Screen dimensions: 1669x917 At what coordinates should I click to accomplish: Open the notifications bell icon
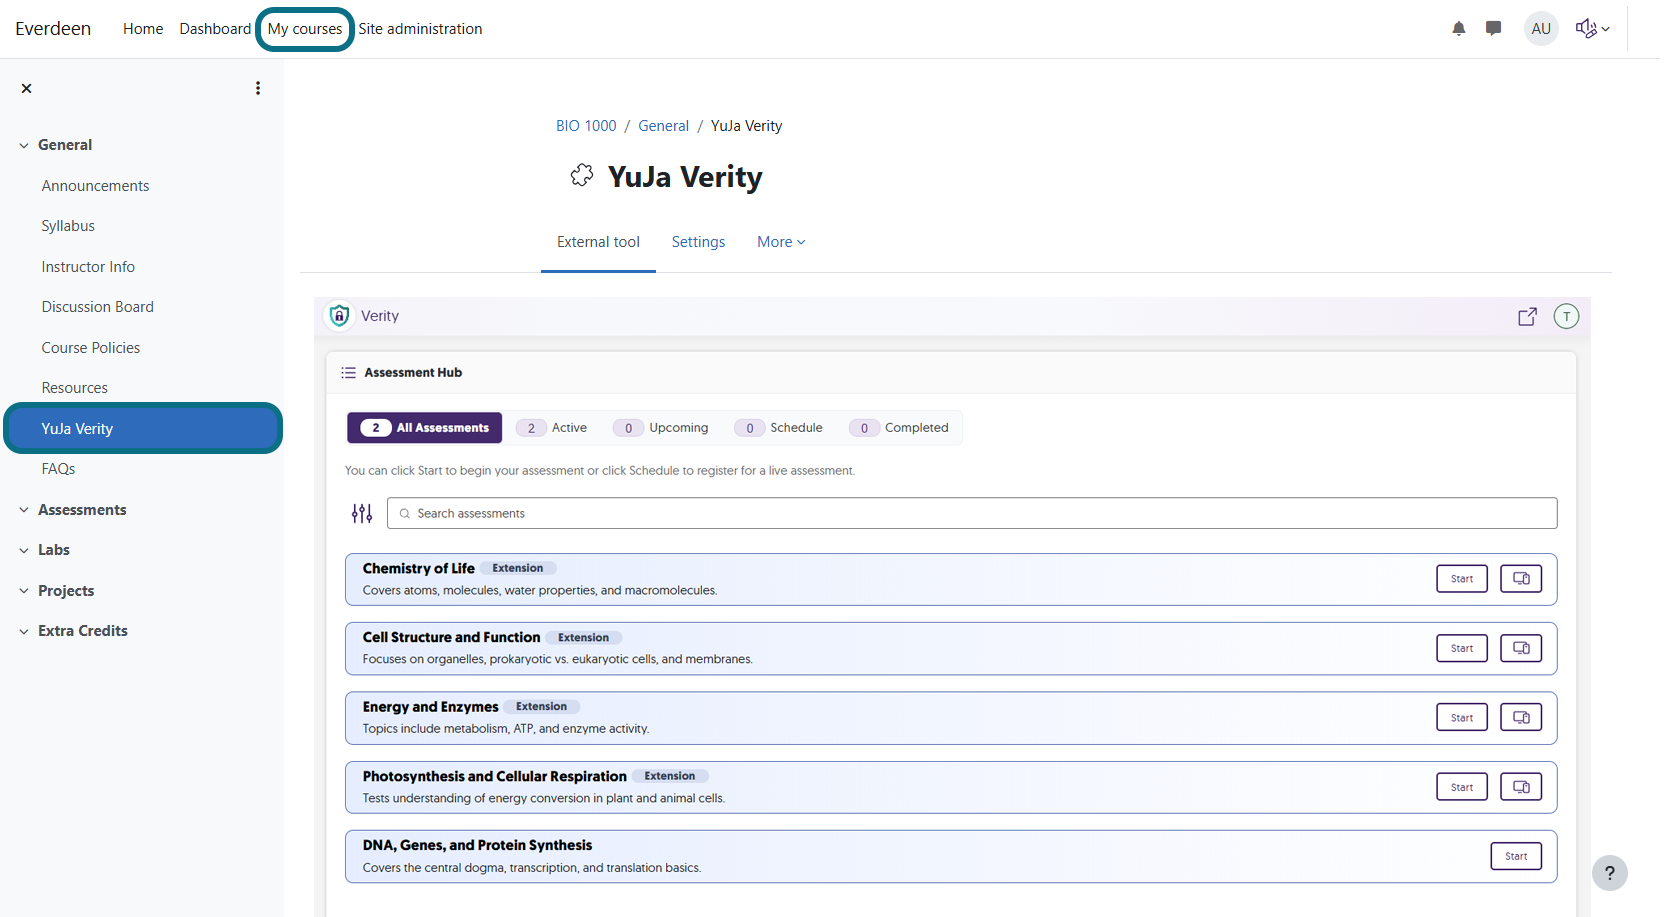tap(1458, 29)
